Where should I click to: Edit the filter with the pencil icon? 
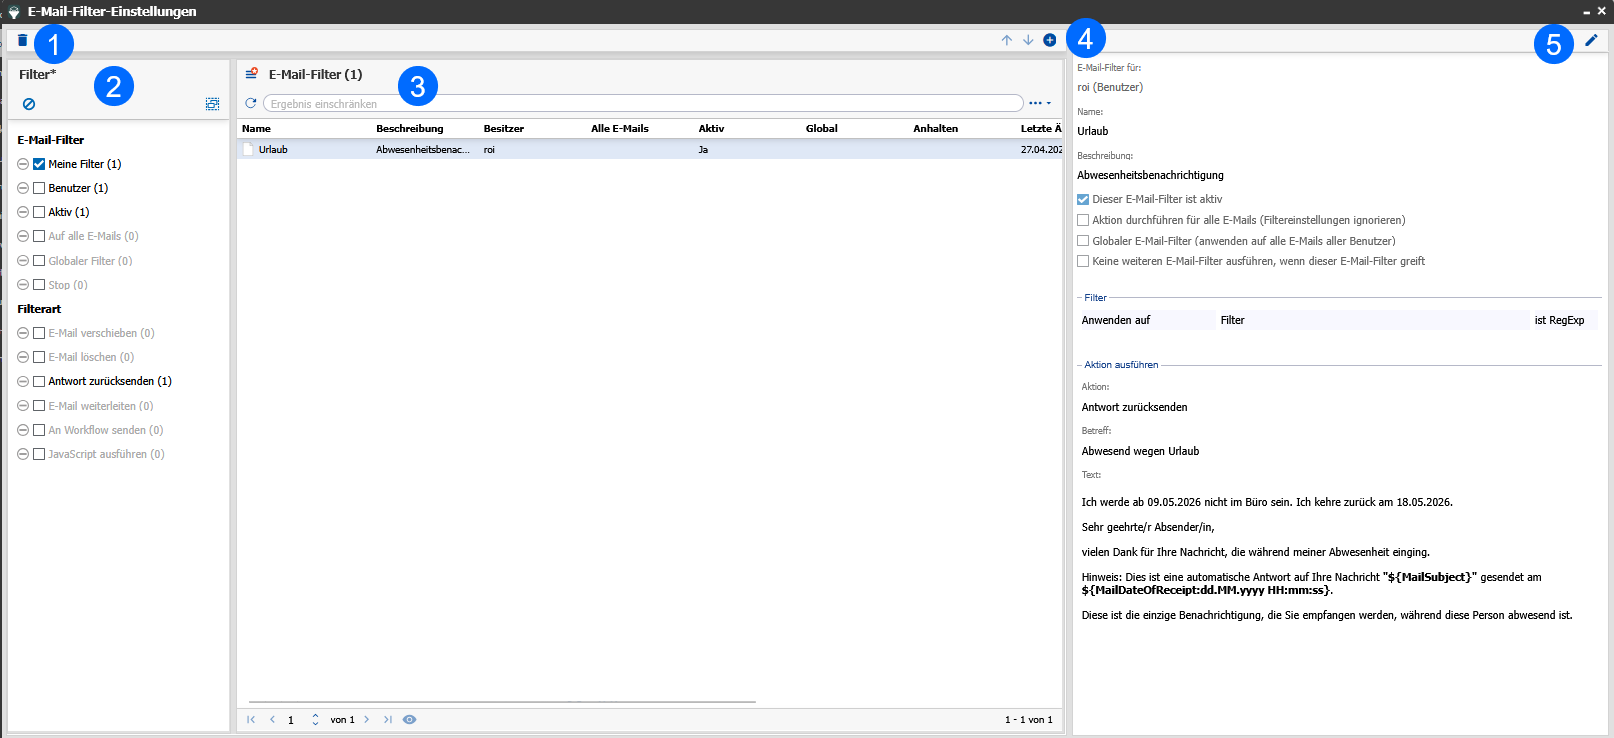[x=1591, y=40]
